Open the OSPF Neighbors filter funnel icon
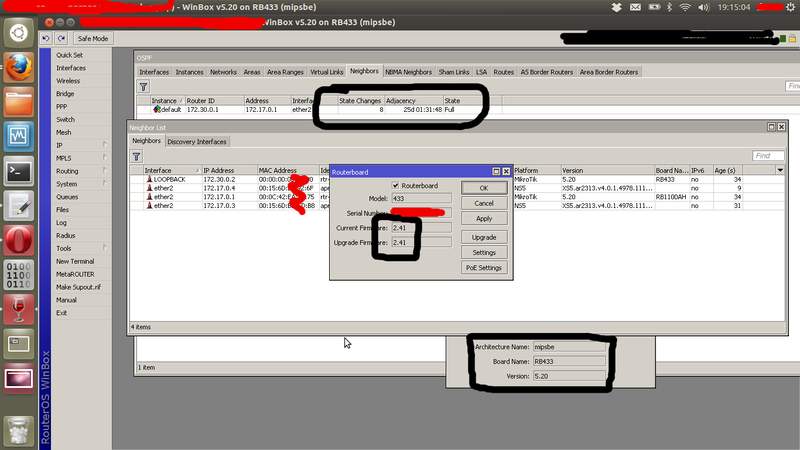 click(143, 87)
